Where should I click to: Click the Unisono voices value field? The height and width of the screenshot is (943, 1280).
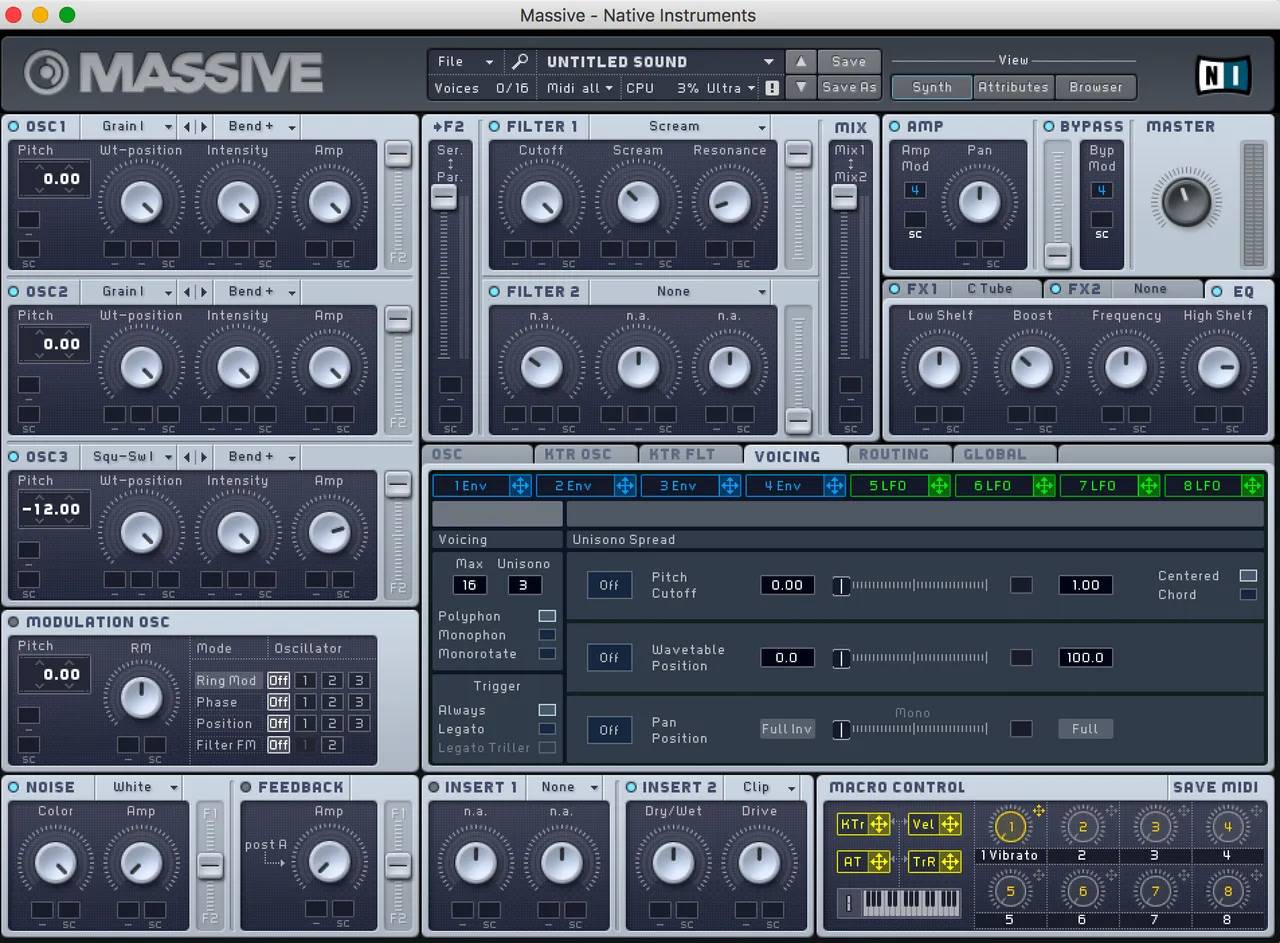coord(524,585)
